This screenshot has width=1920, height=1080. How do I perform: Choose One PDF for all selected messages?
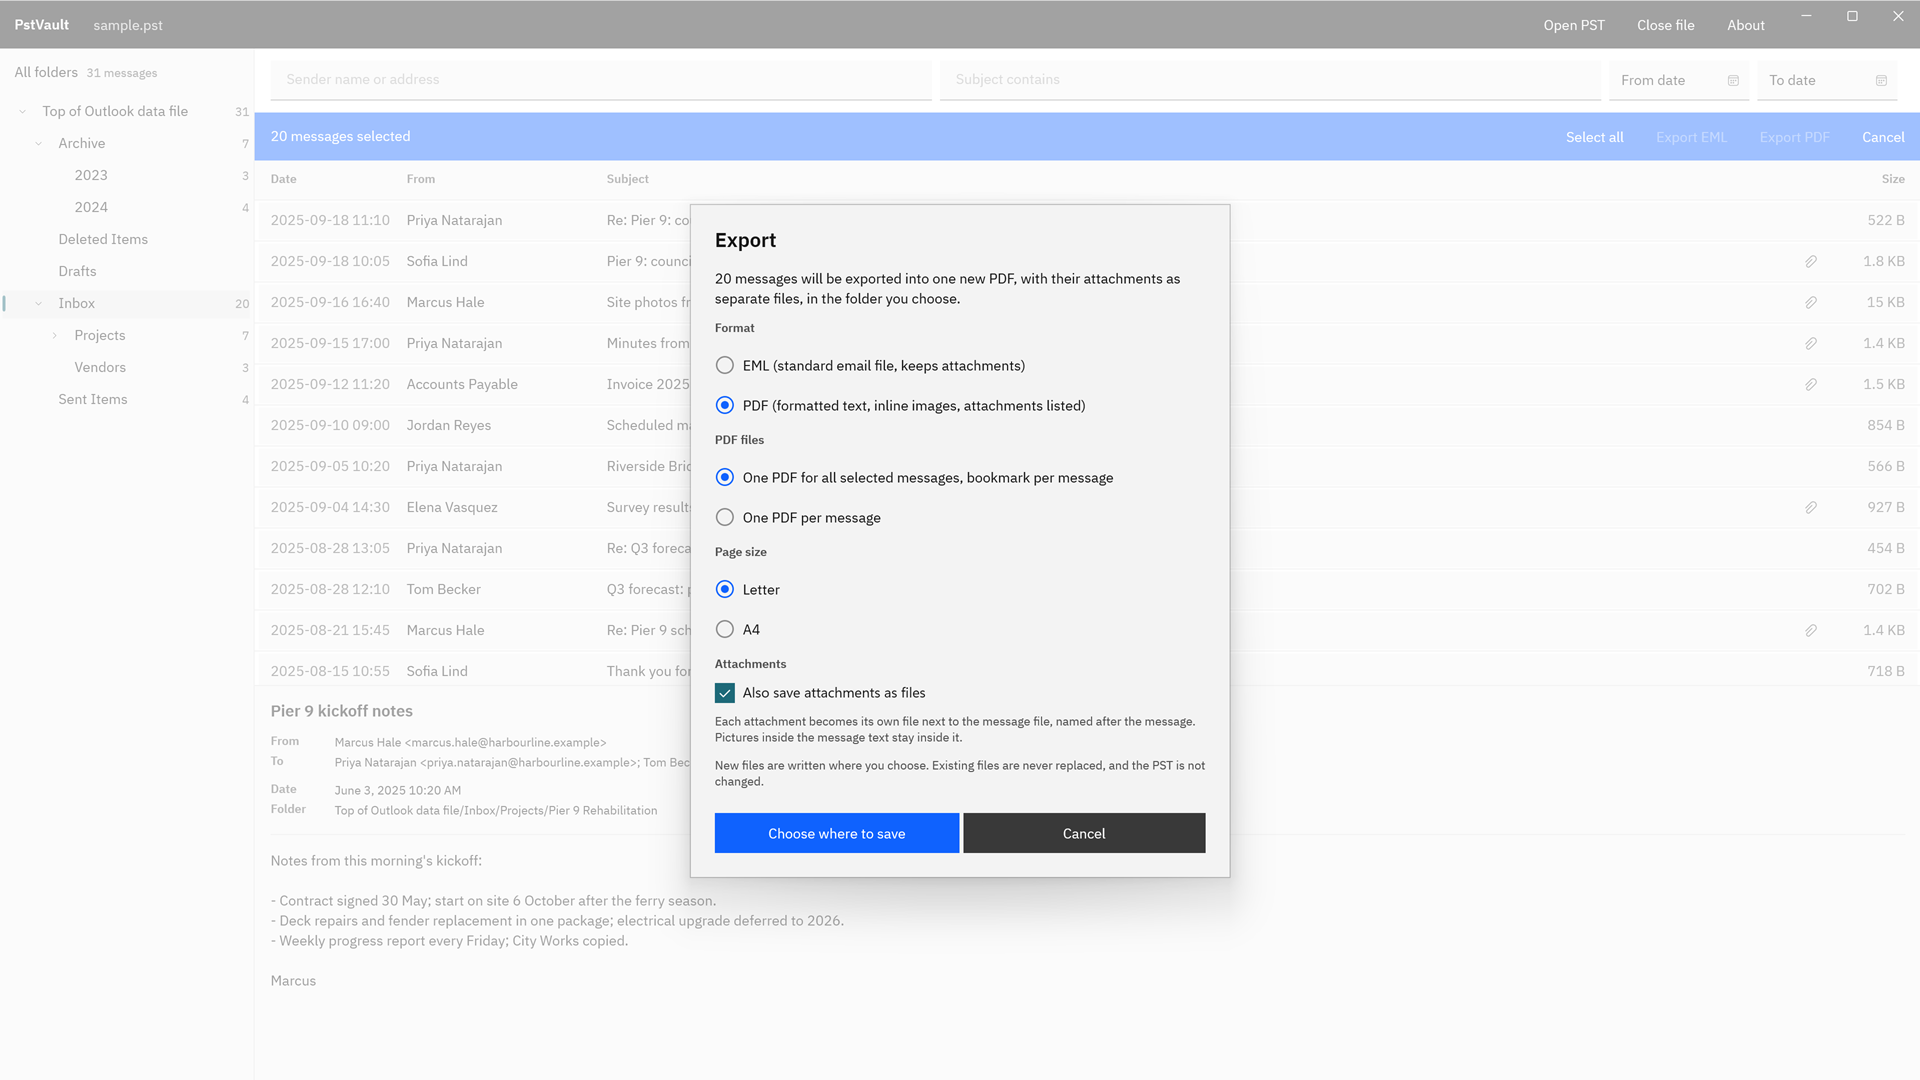tap(725, 478)
